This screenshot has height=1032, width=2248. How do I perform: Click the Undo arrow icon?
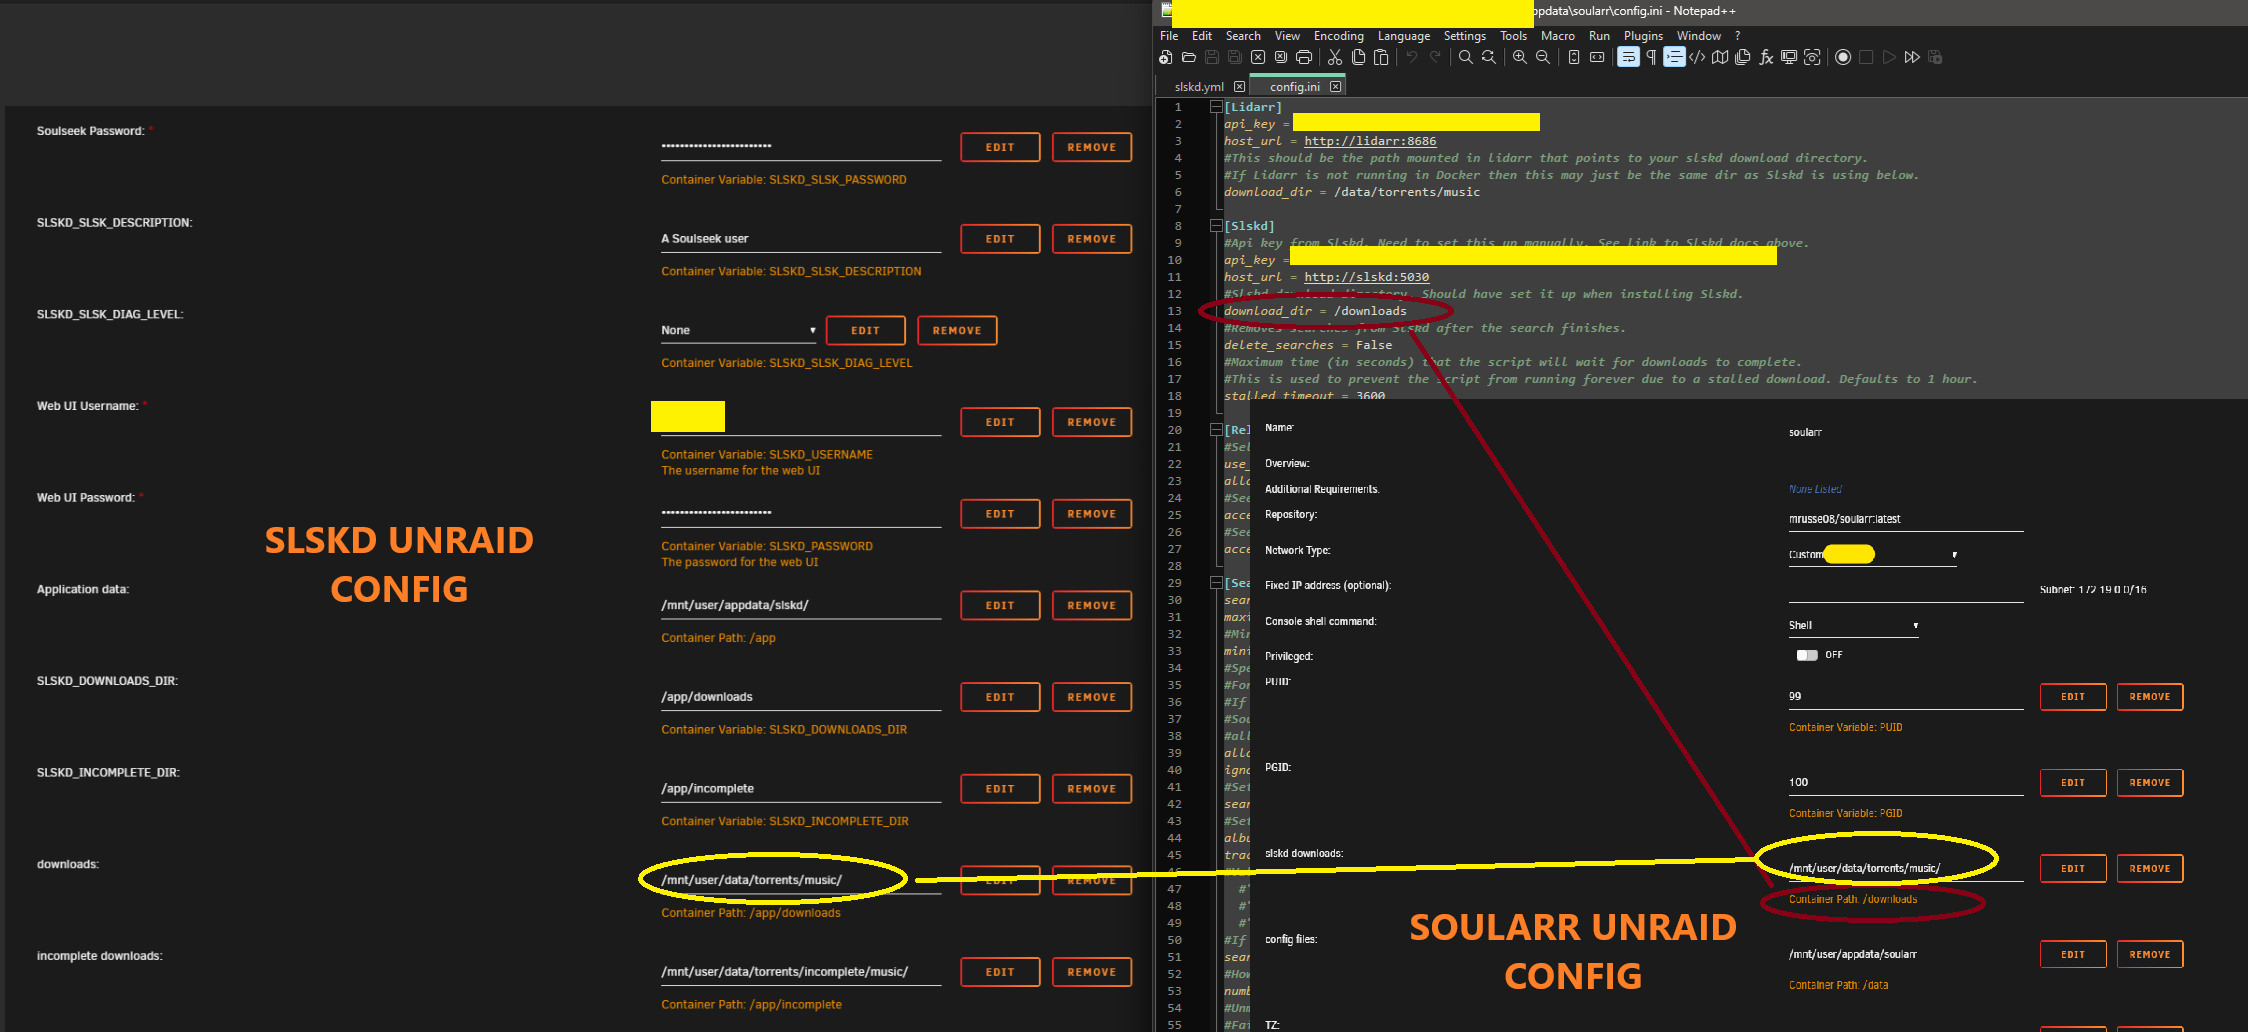tap(1412, 57)
